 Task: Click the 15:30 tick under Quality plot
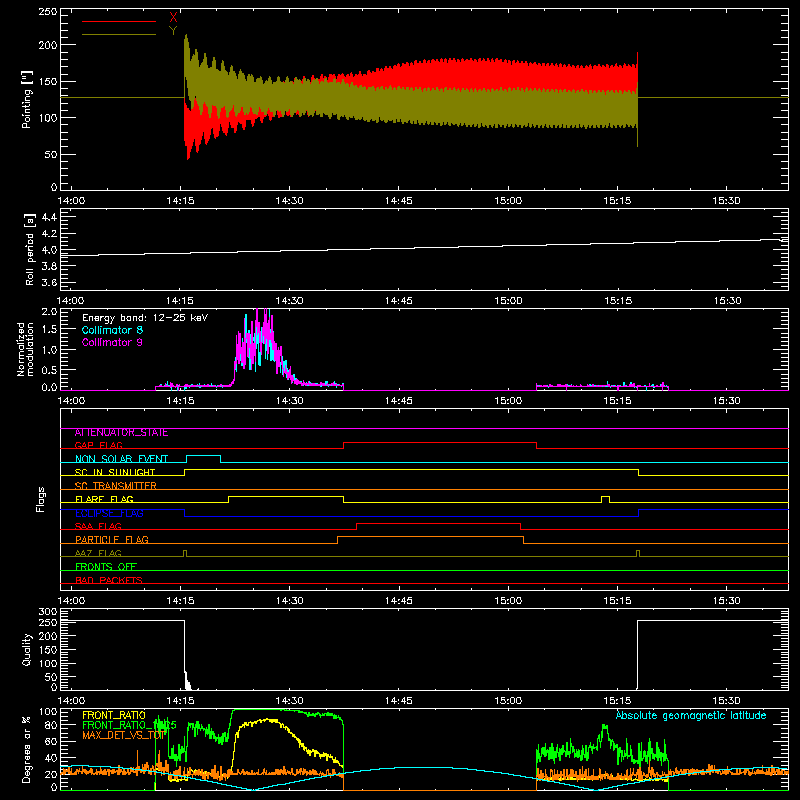(x=727, y=701)
